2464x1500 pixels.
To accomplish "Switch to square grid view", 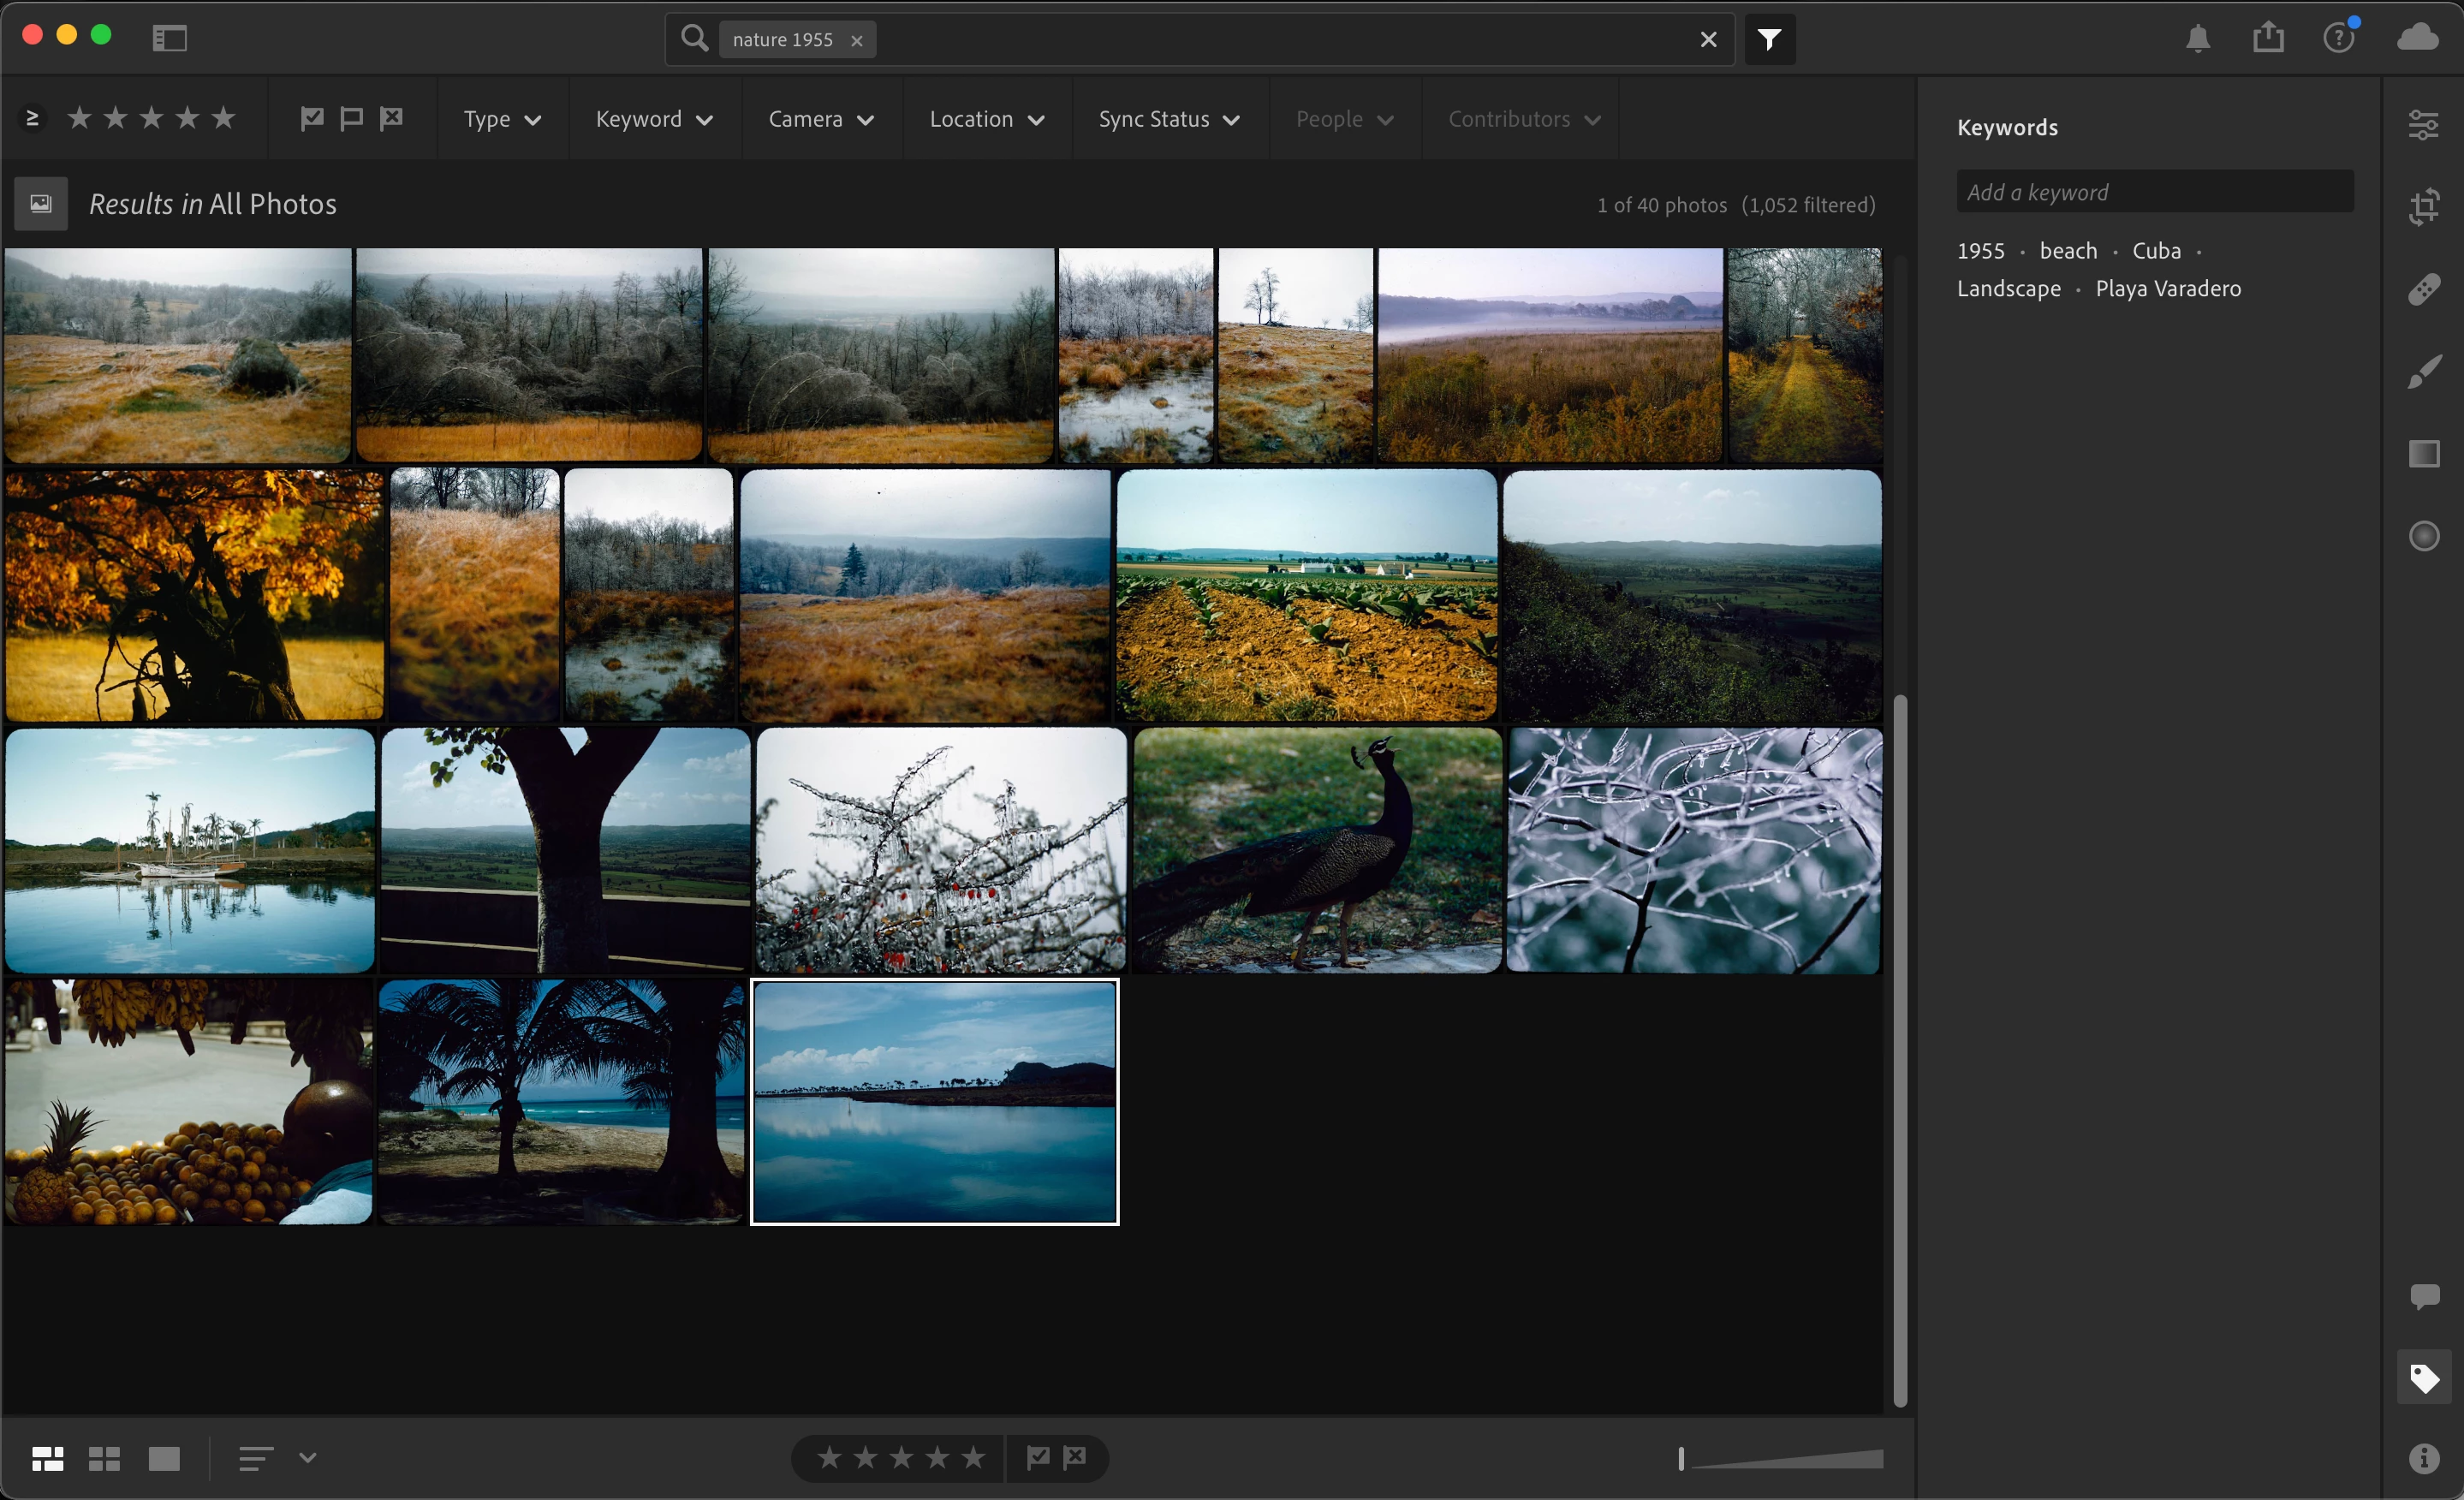I will tap(104, 1459).
